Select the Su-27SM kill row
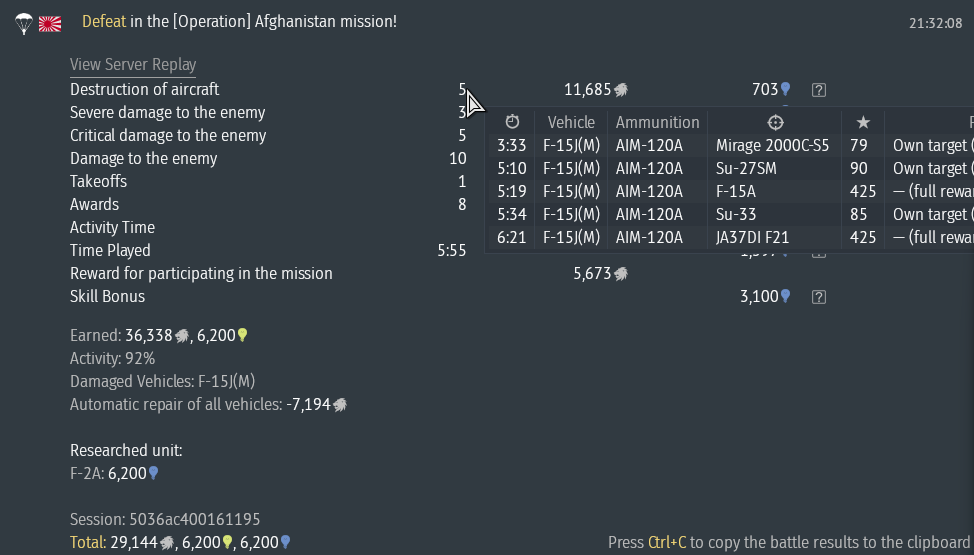 pyautogui.click(x=731, y=168)
